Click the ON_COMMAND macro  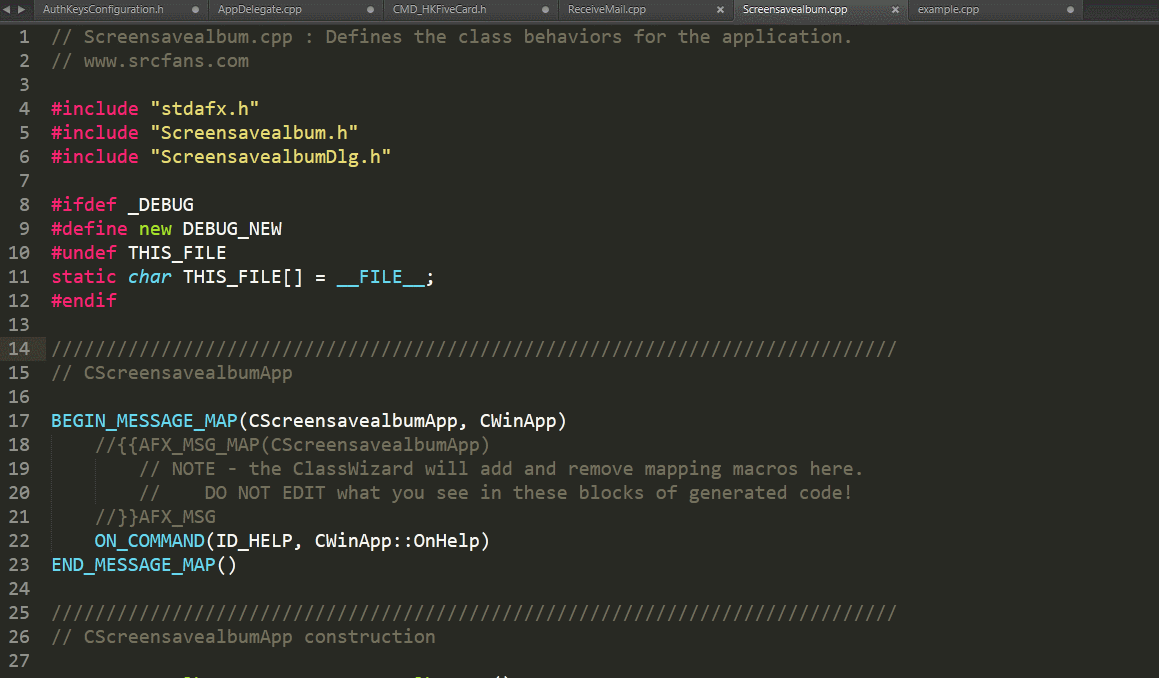[x=149, y=541]
